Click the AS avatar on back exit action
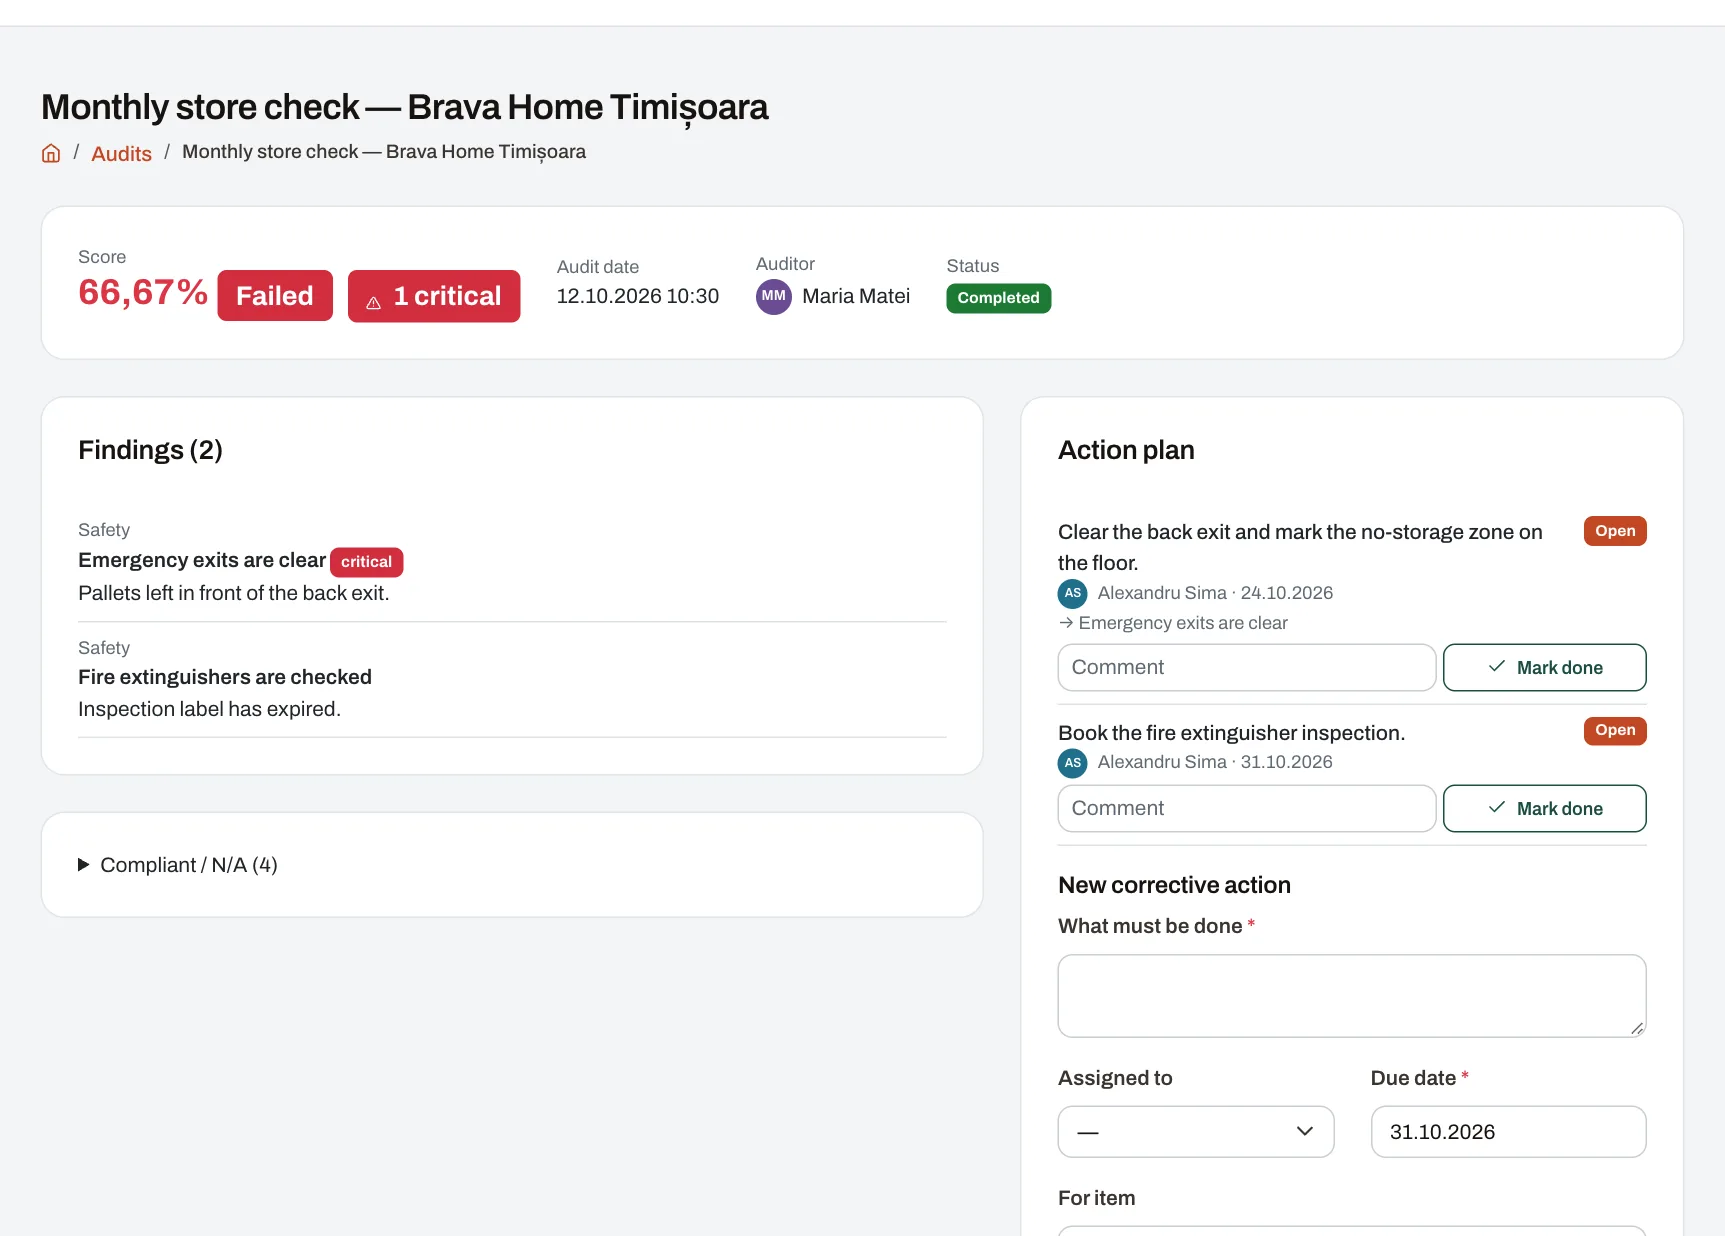 click(1072, 593)
